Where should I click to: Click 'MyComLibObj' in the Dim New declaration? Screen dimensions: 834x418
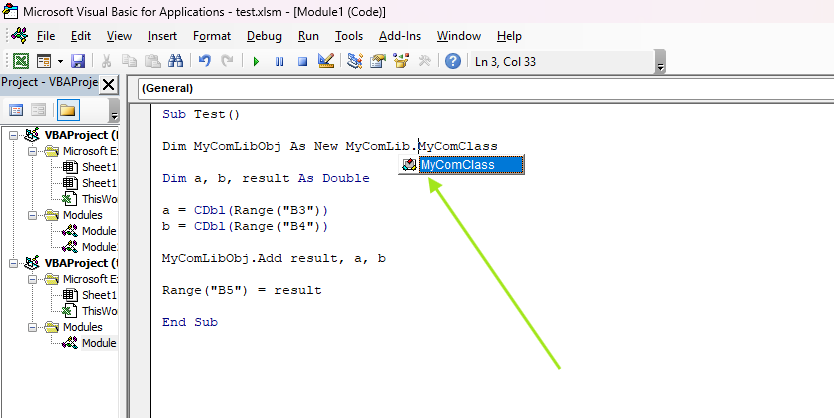(x=237, y=146)
